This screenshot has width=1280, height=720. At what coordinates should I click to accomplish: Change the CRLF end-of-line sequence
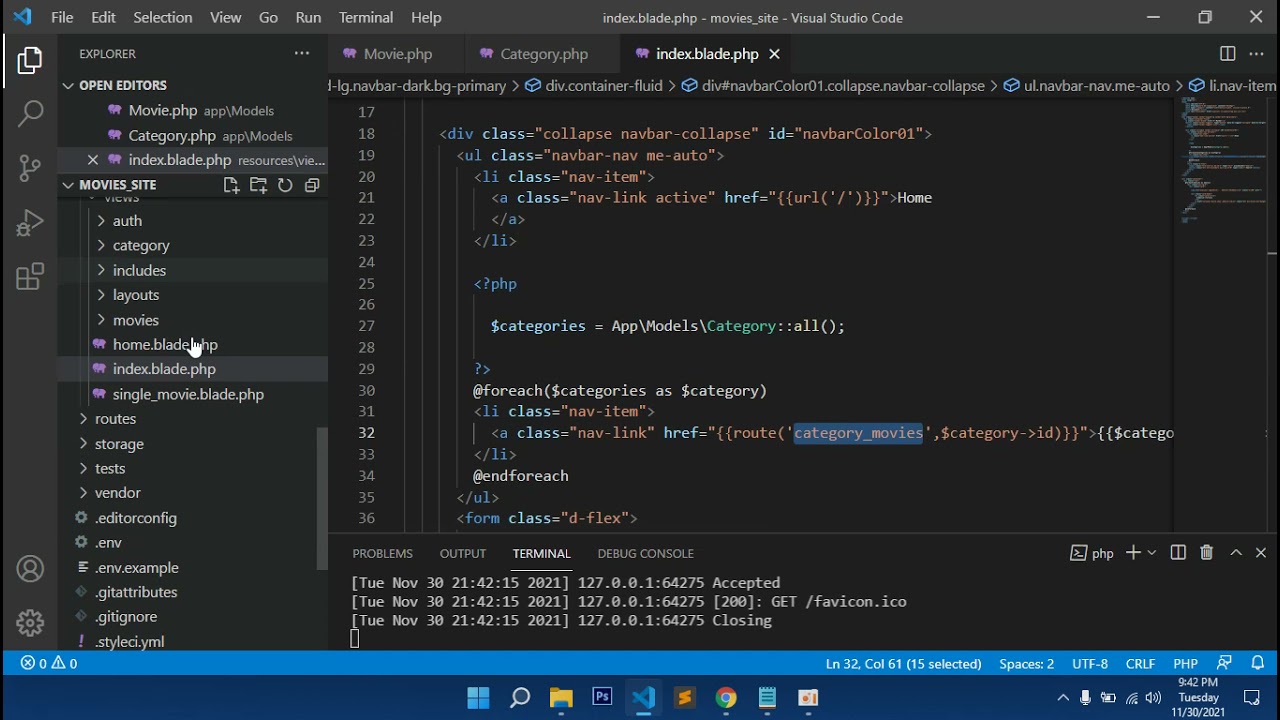point(1140,664)
